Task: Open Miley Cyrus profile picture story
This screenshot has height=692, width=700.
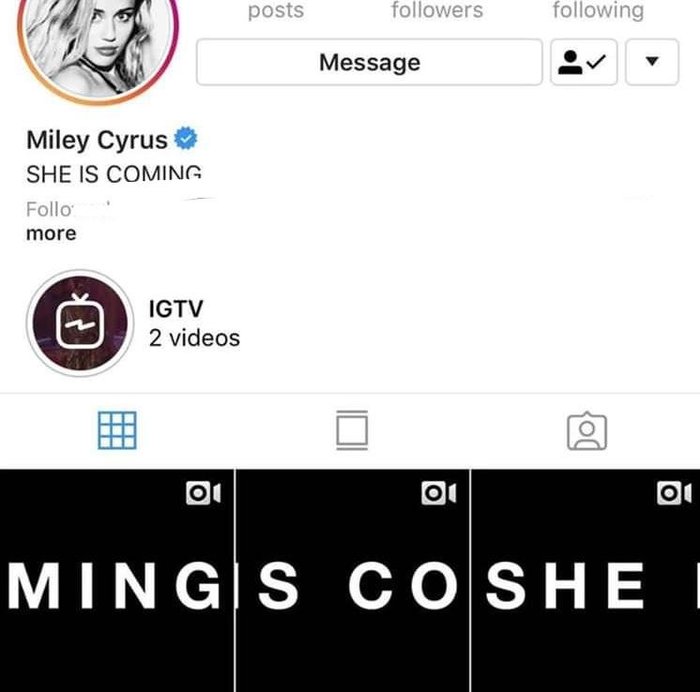Action: (x=98, y=45)
